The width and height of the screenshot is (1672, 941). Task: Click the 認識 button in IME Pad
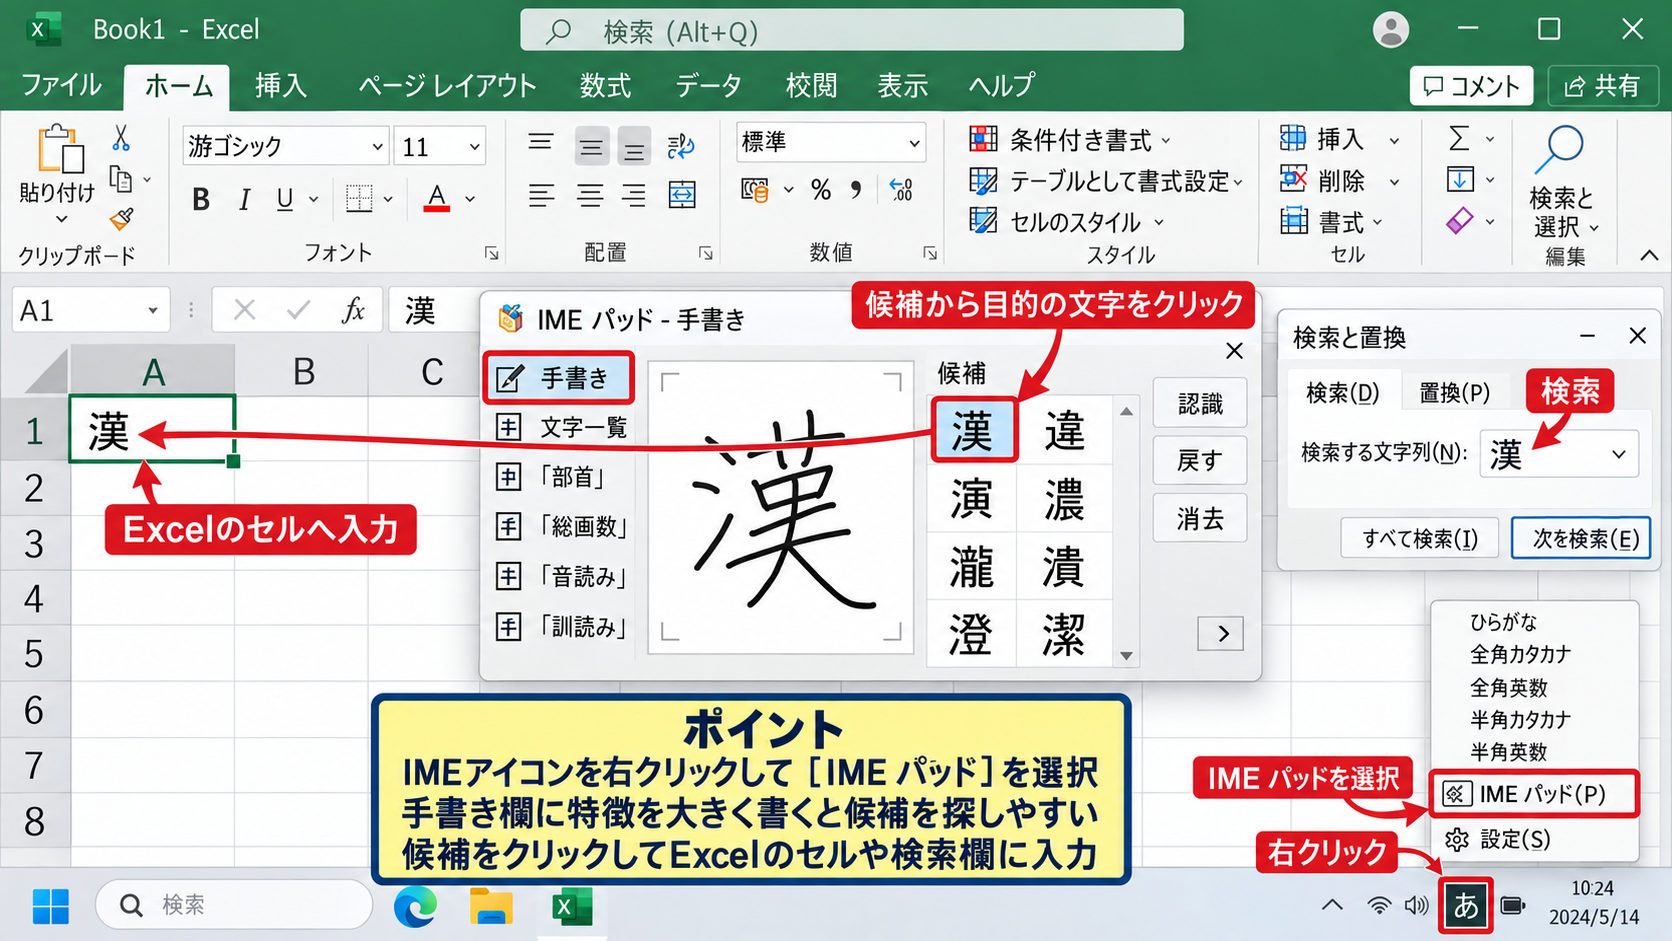click(1200, 404)
